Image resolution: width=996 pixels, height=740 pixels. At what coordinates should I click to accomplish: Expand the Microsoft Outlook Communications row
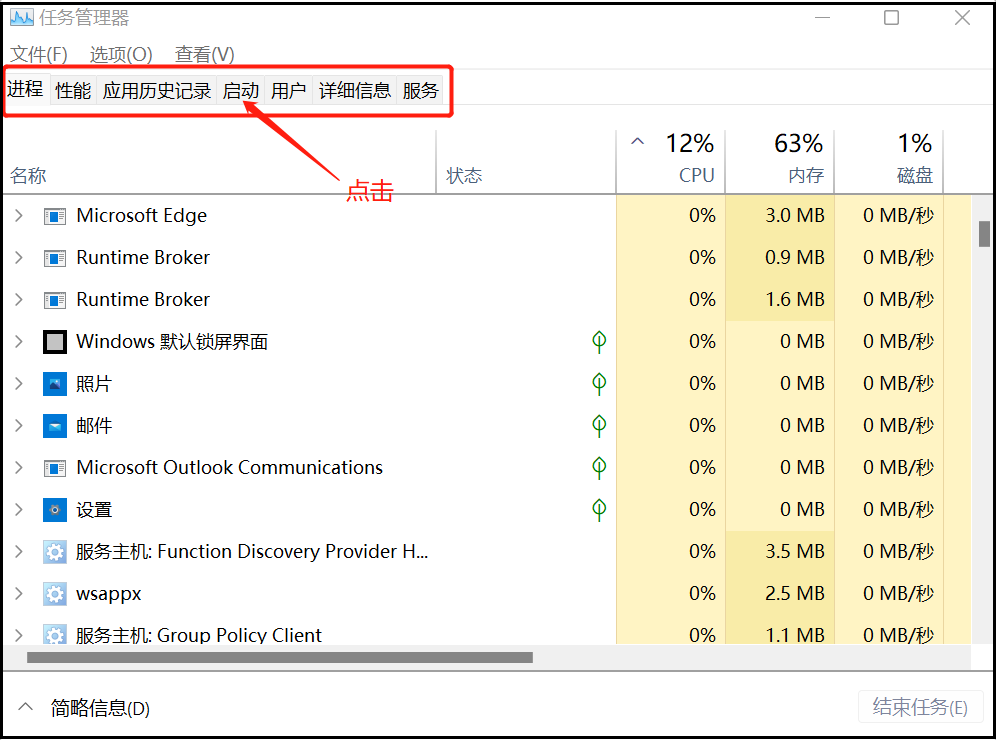(19, 468)
